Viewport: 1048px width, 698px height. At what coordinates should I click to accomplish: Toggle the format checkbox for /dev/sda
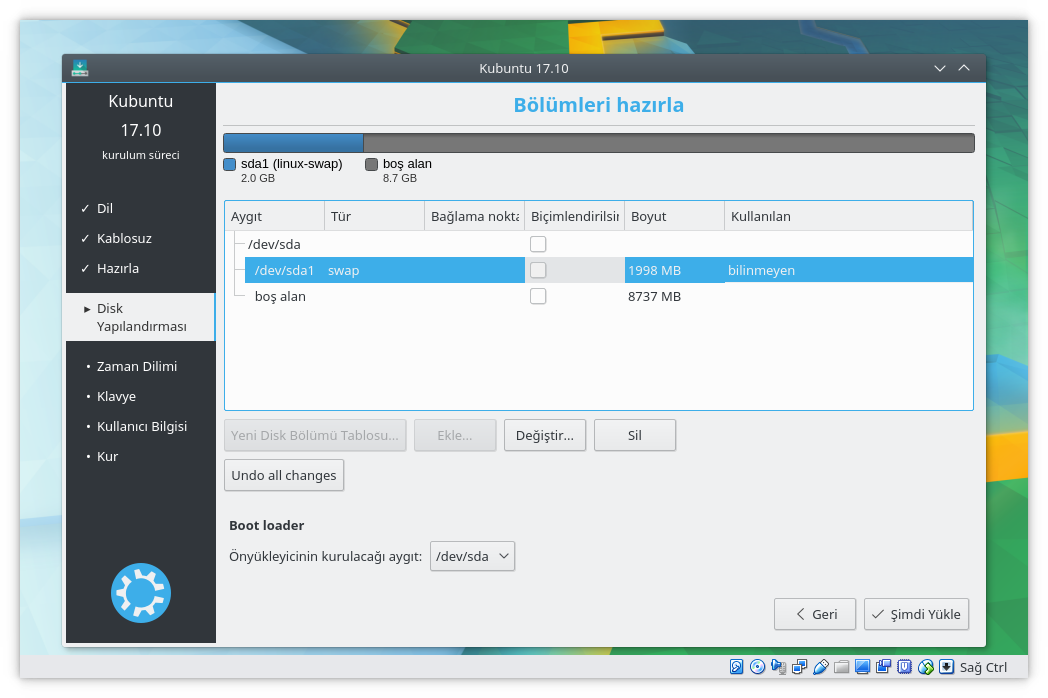pos(538,244)
